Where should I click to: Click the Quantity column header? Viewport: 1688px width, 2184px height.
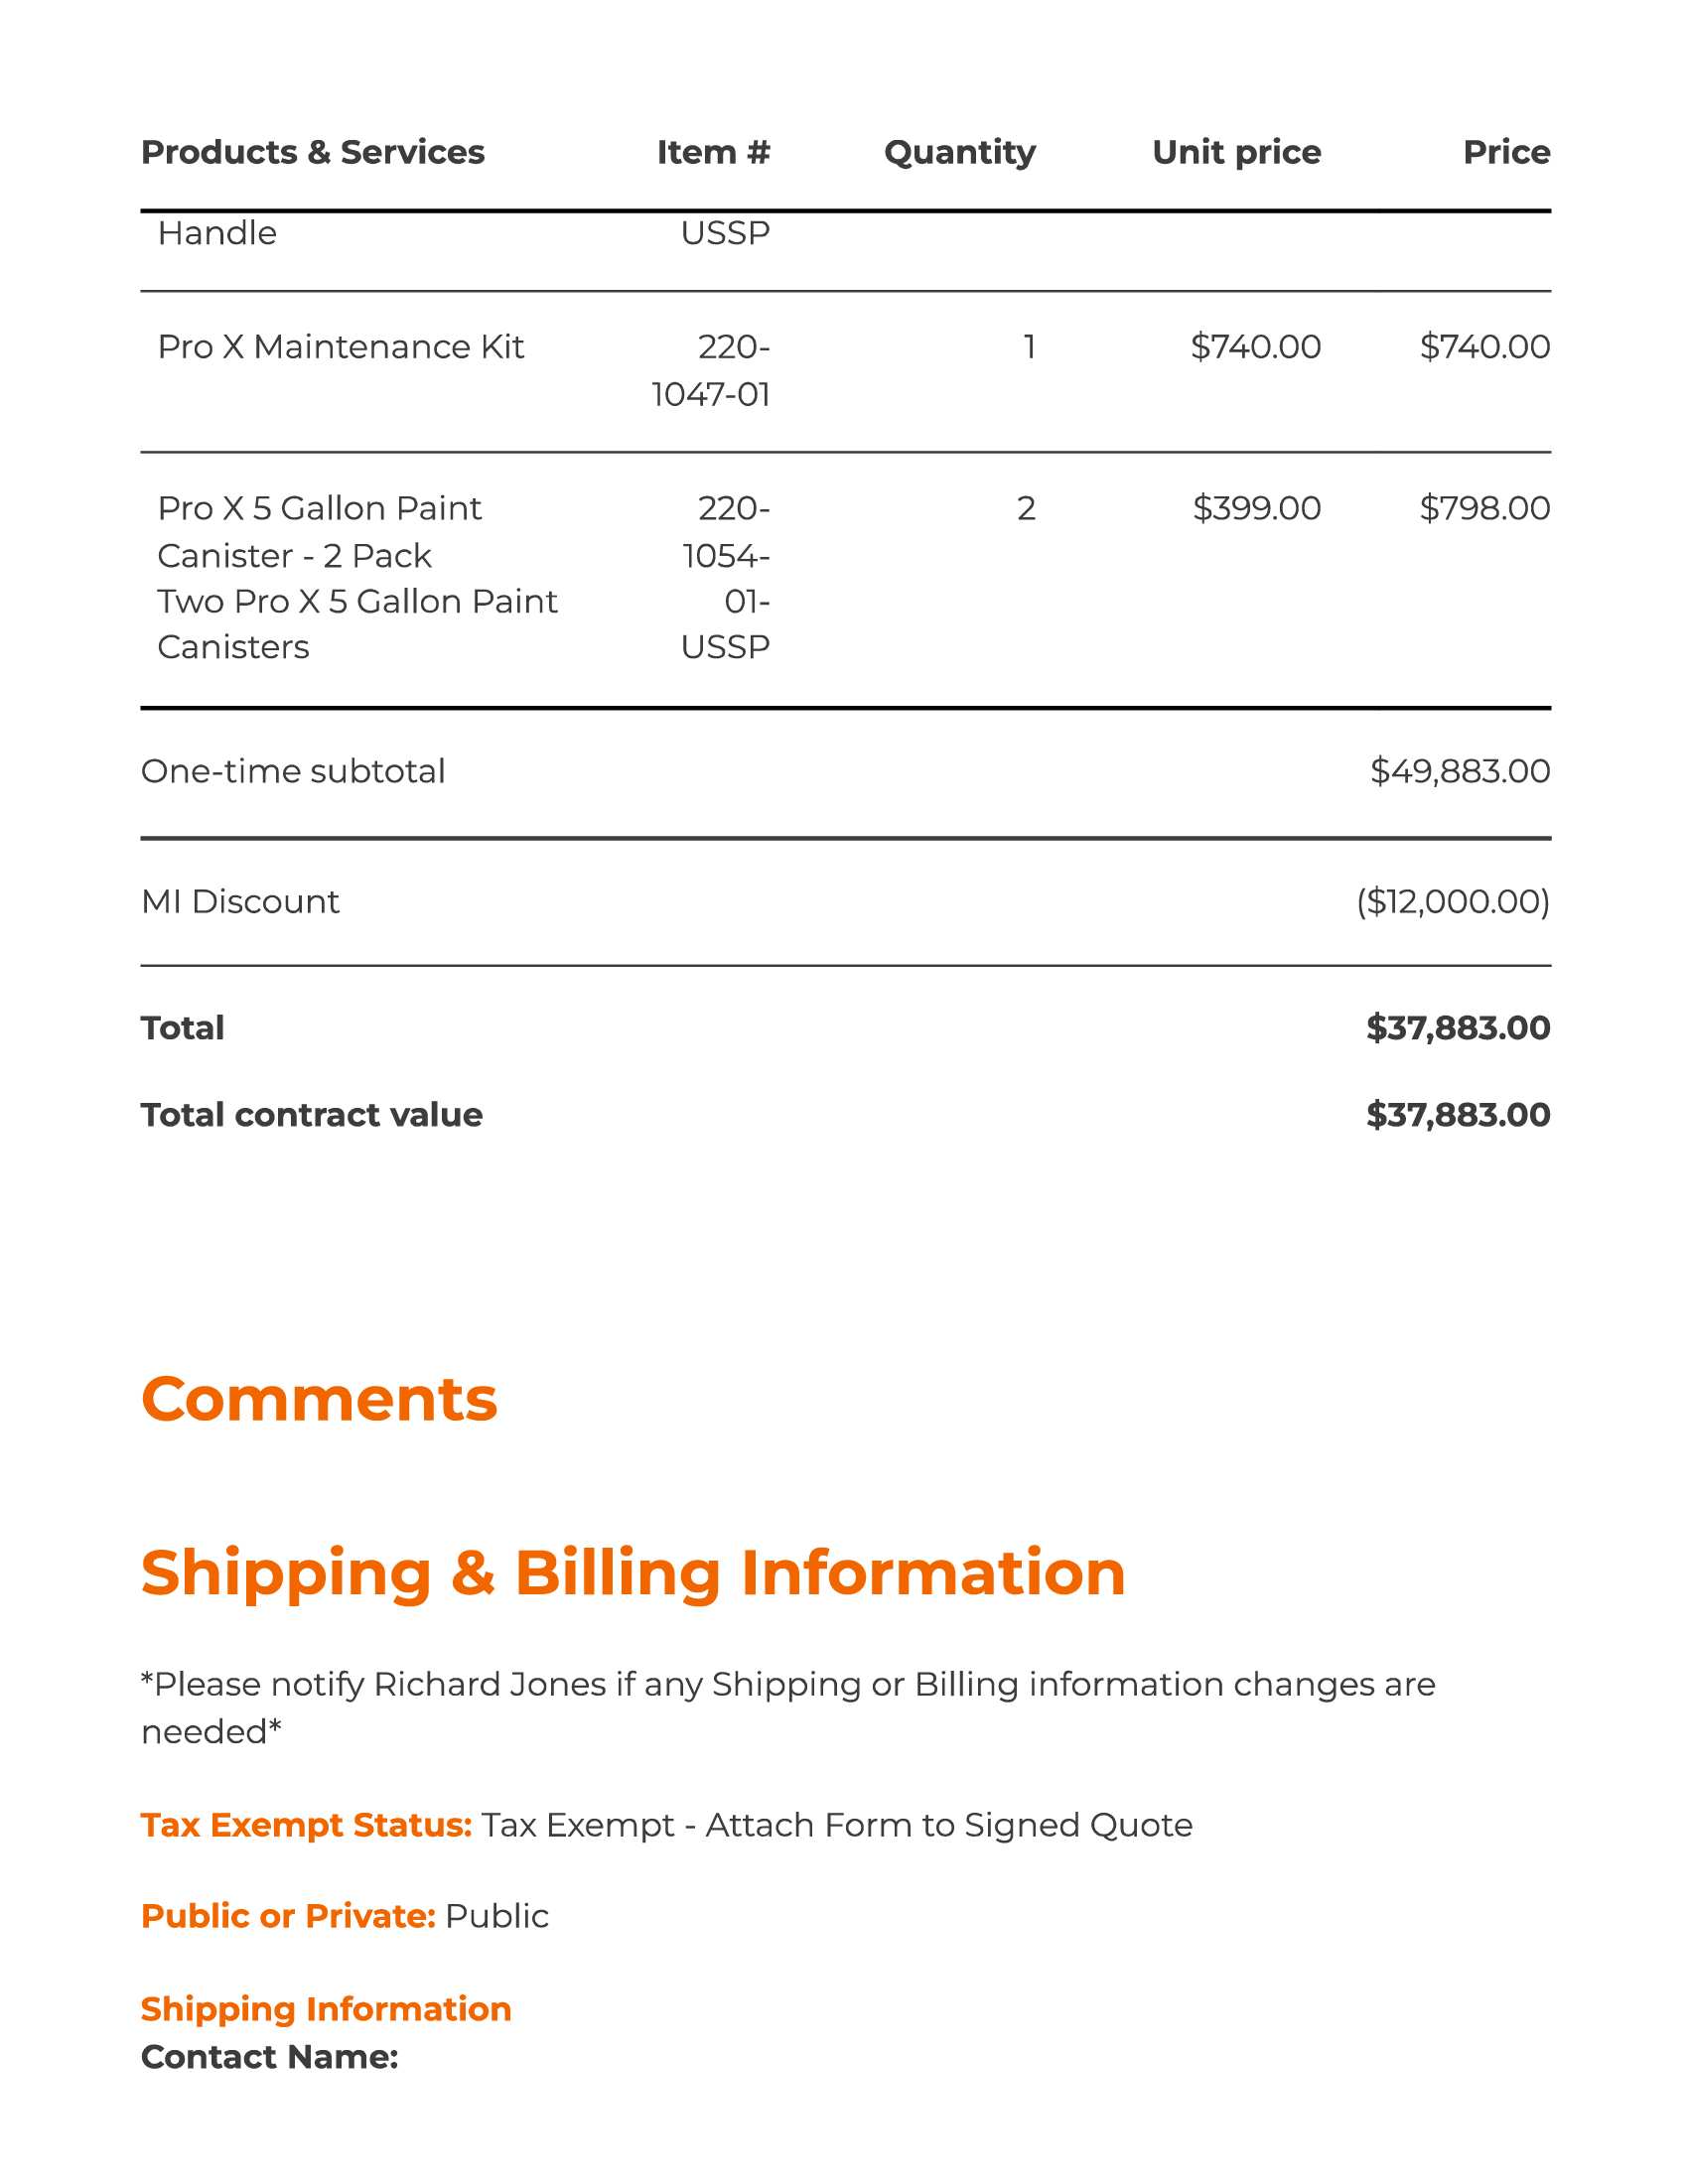[x=959, y=152]
